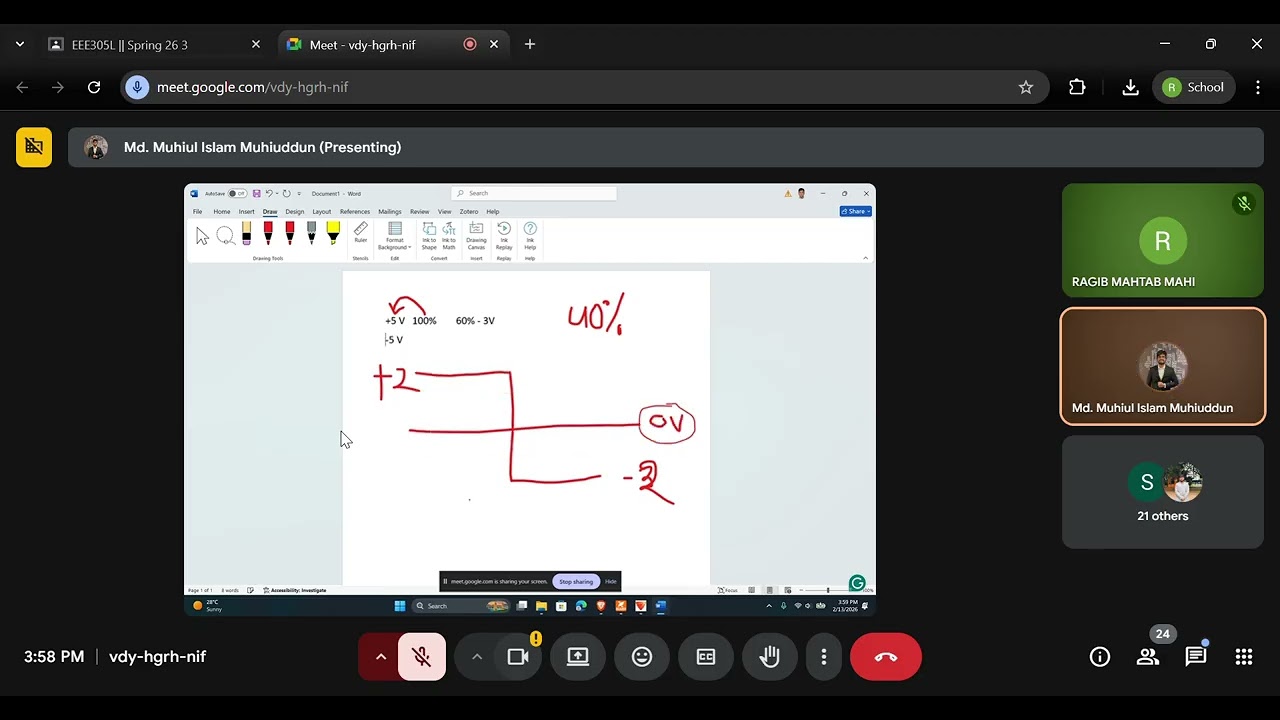Collapse the Word ribbon with the chevron
The height and width of the screenshot is (720, 1280).
pos(866,258)
